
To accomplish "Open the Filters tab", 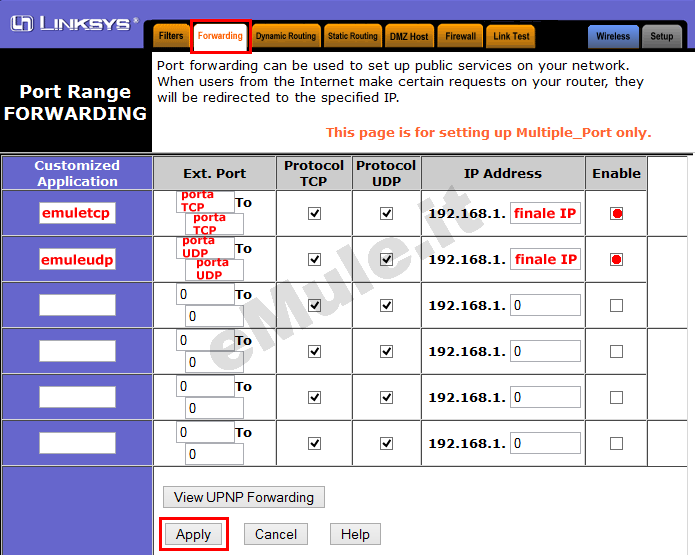I will (171, 36).
